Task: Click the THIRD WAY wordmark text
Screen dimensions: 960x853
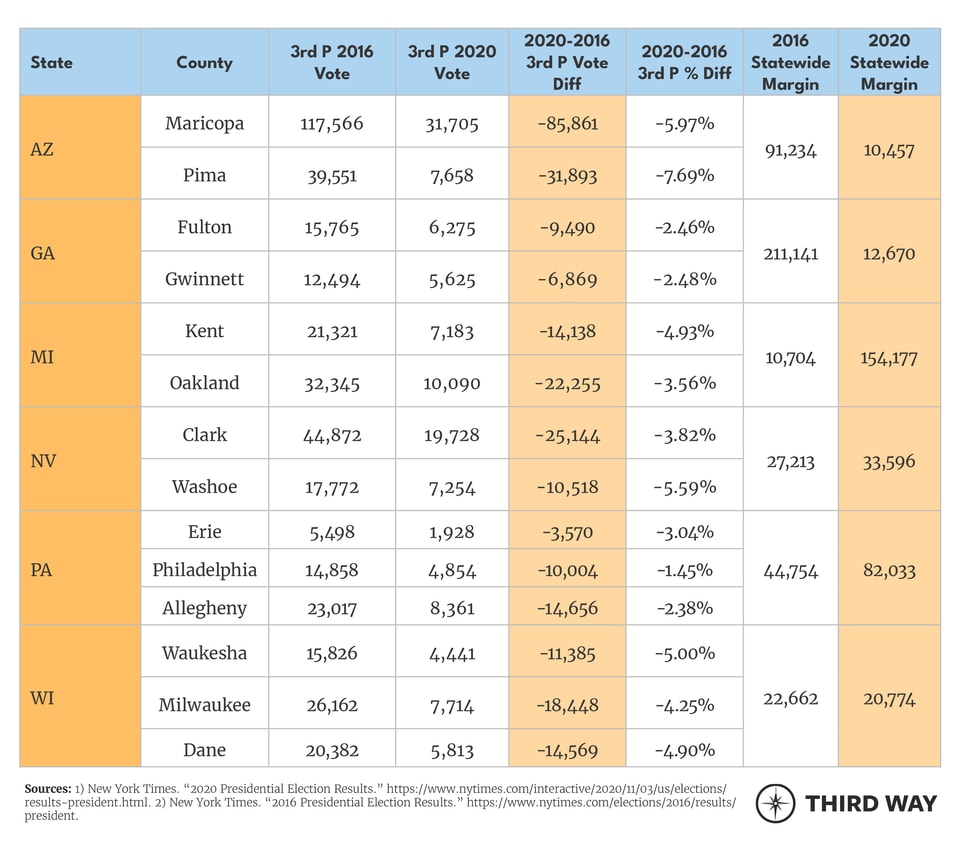Action: 871,804
